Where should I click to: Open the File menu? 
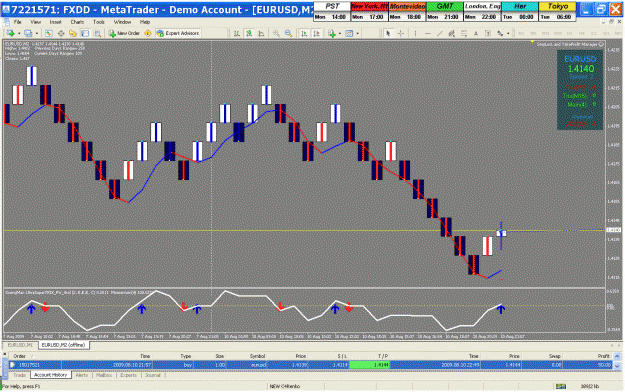(18, 22)
